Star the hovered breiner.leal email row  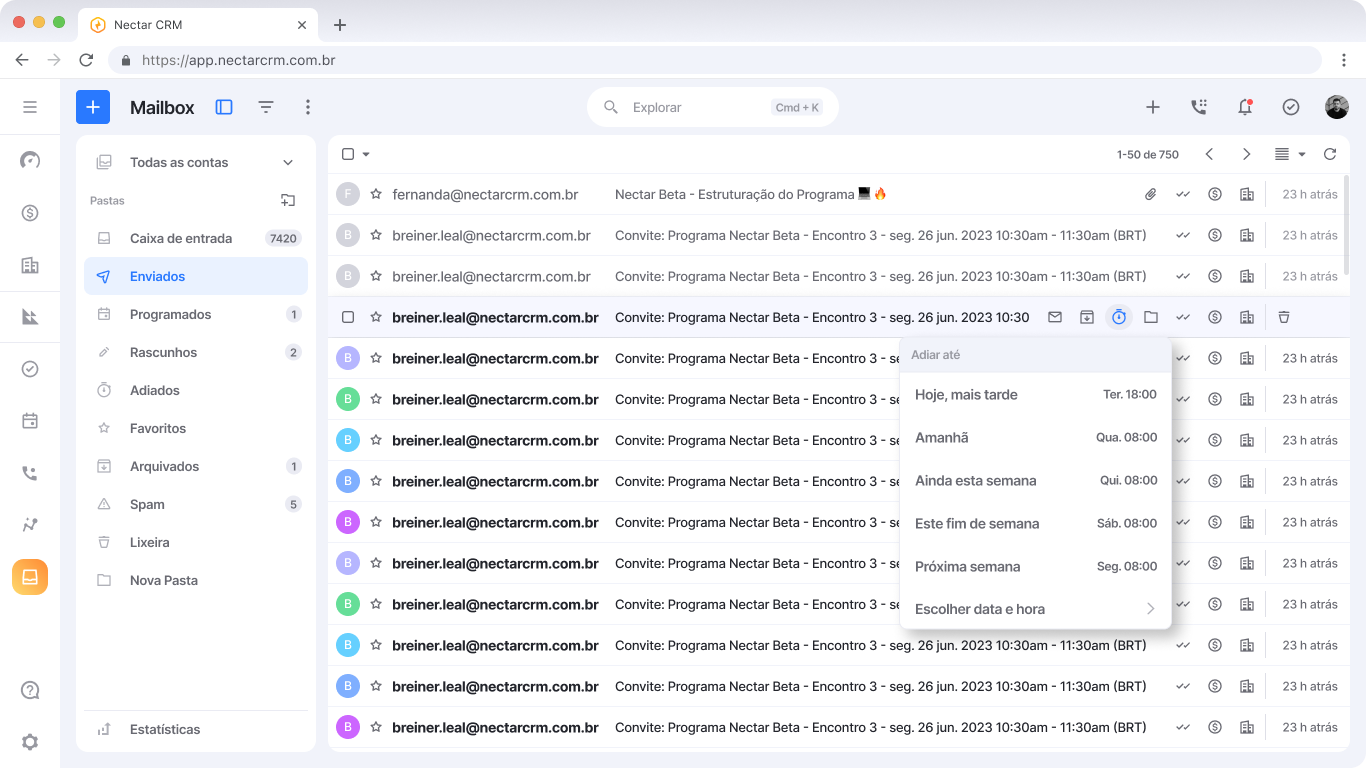click(x=376, y=317)
